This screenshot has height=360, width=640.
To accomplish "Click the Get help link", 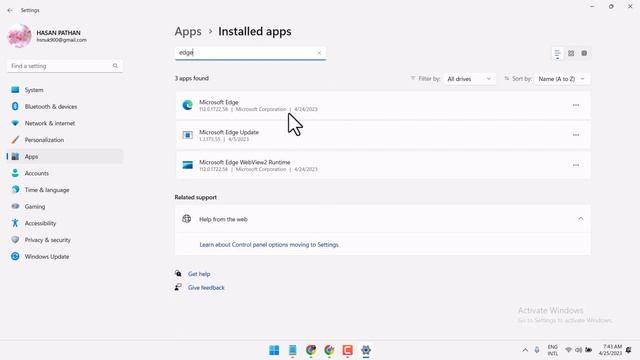I will click(x=199, y=274).
